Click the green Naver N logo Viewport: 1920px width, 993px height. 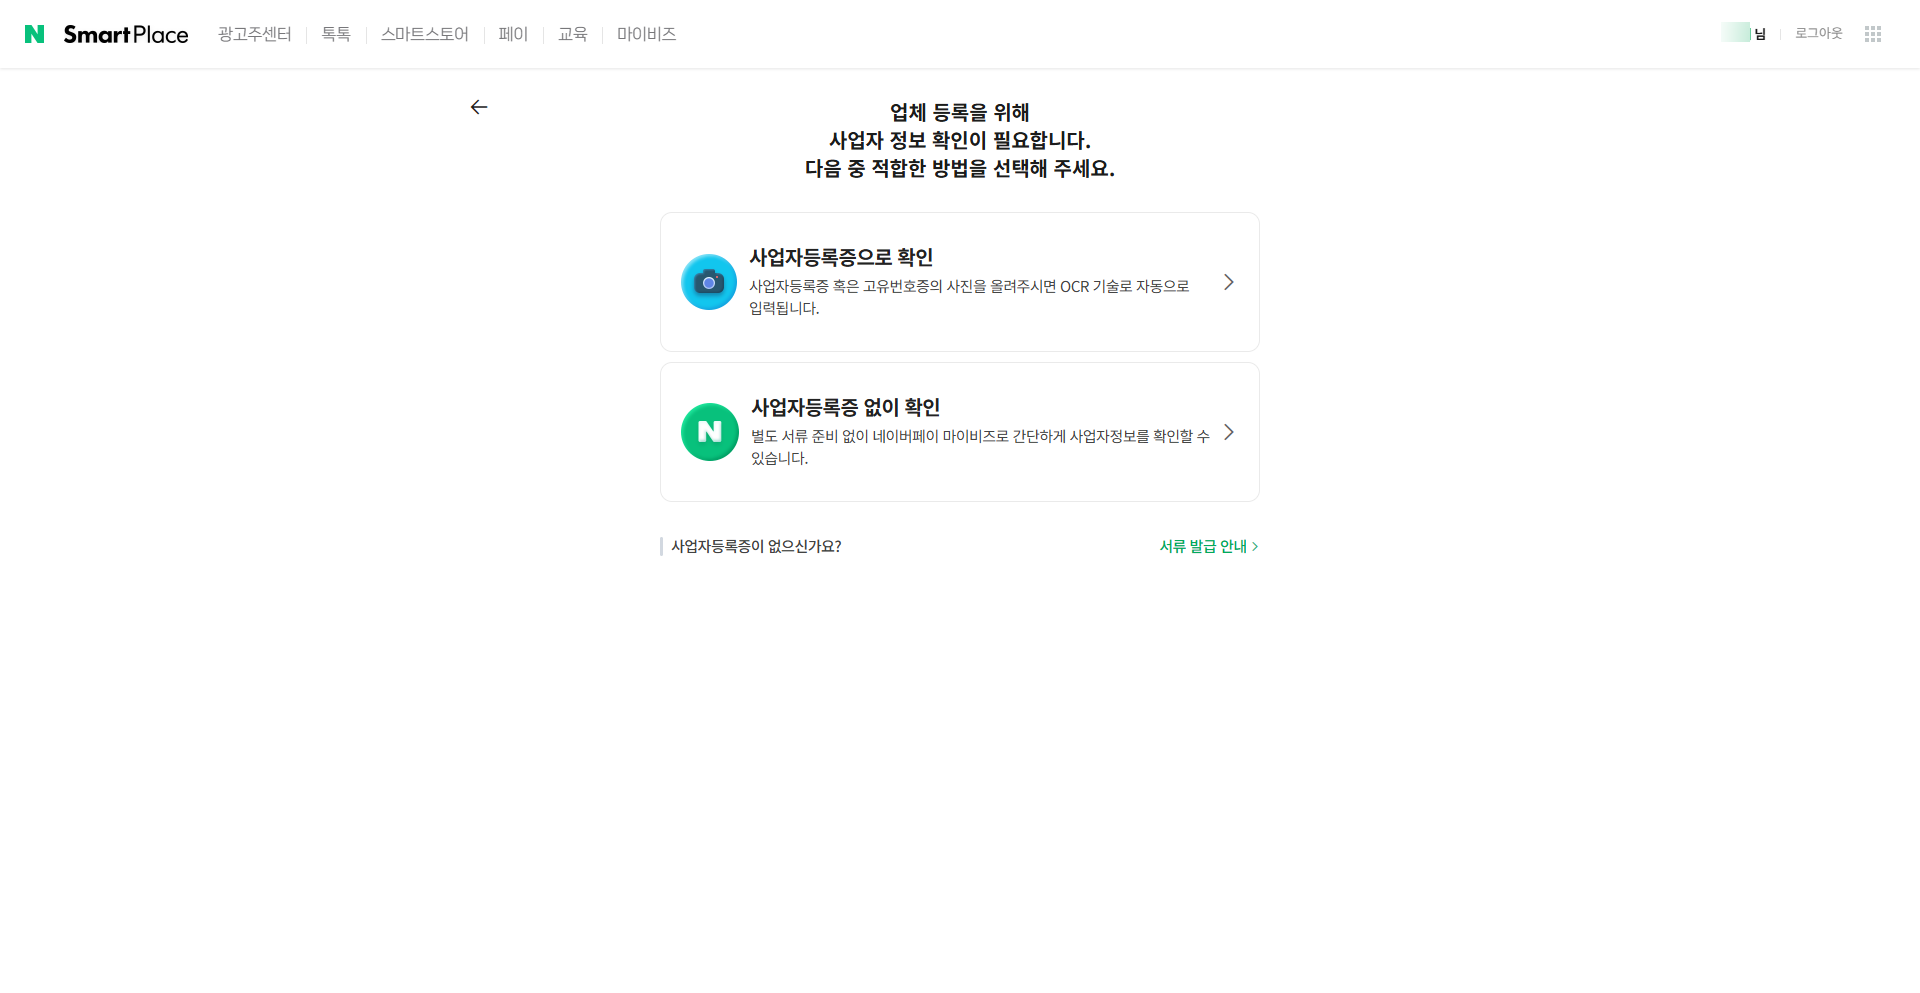tap(34, 34)
